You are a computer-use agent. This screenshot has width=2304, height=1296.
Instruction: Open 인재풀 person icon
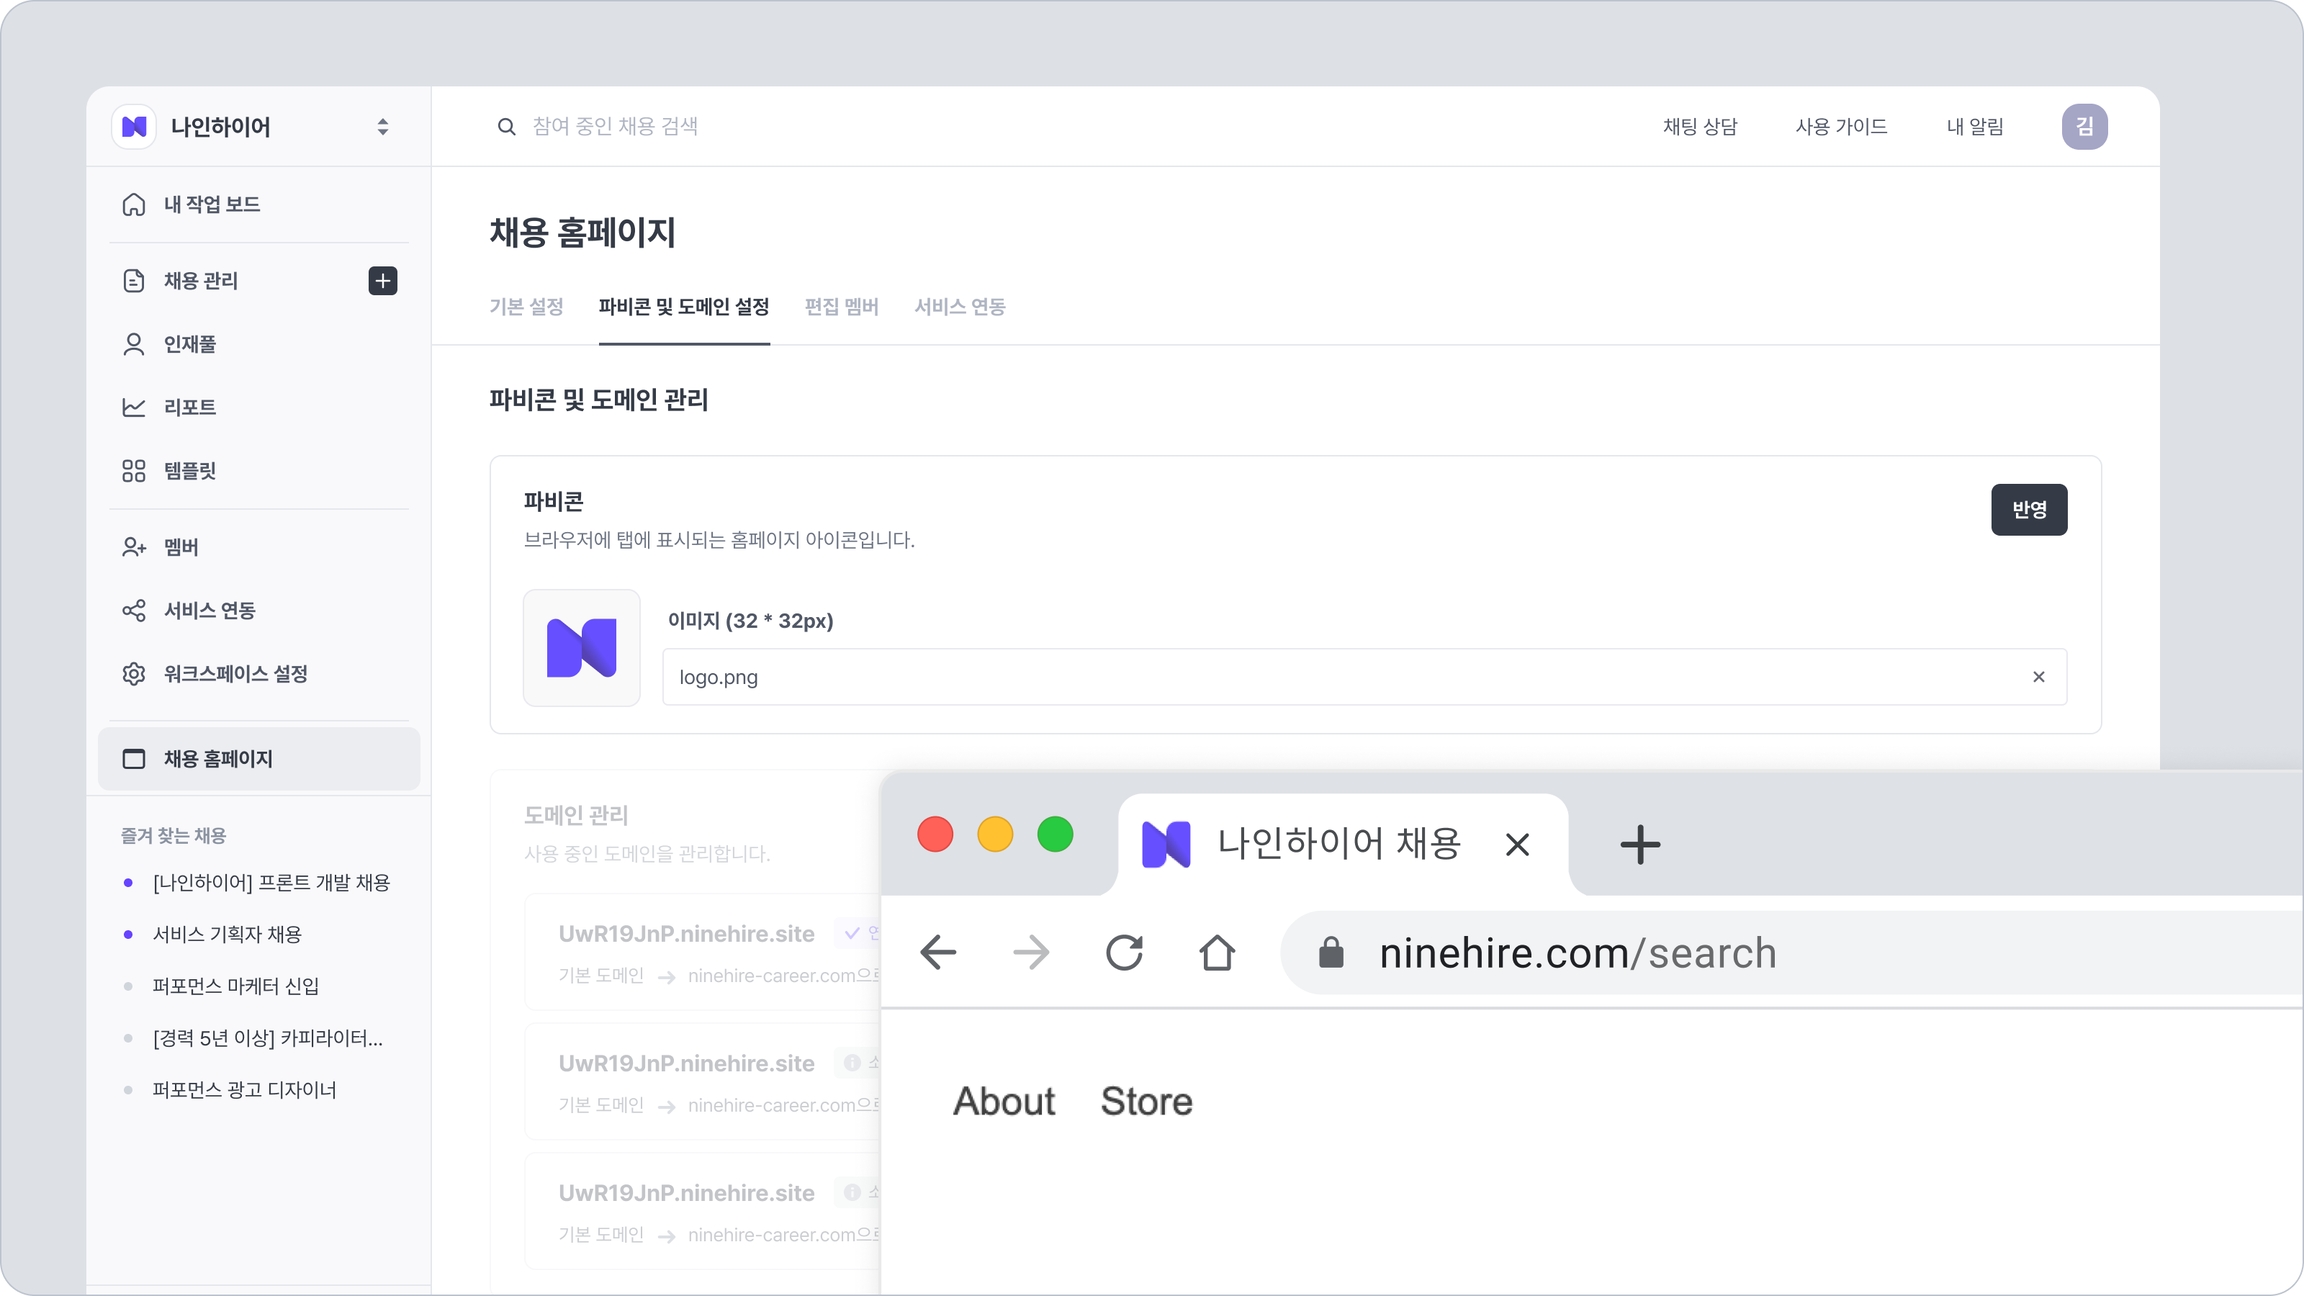[x=134, y=344]
